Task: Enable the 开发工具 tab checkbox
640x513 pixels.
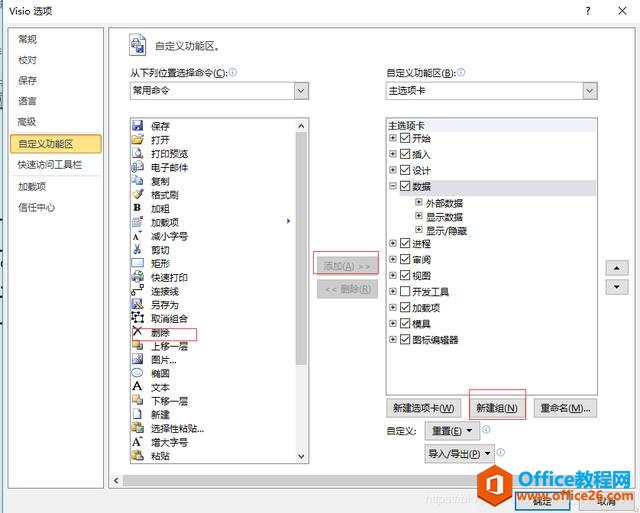Action: [405, 291]
